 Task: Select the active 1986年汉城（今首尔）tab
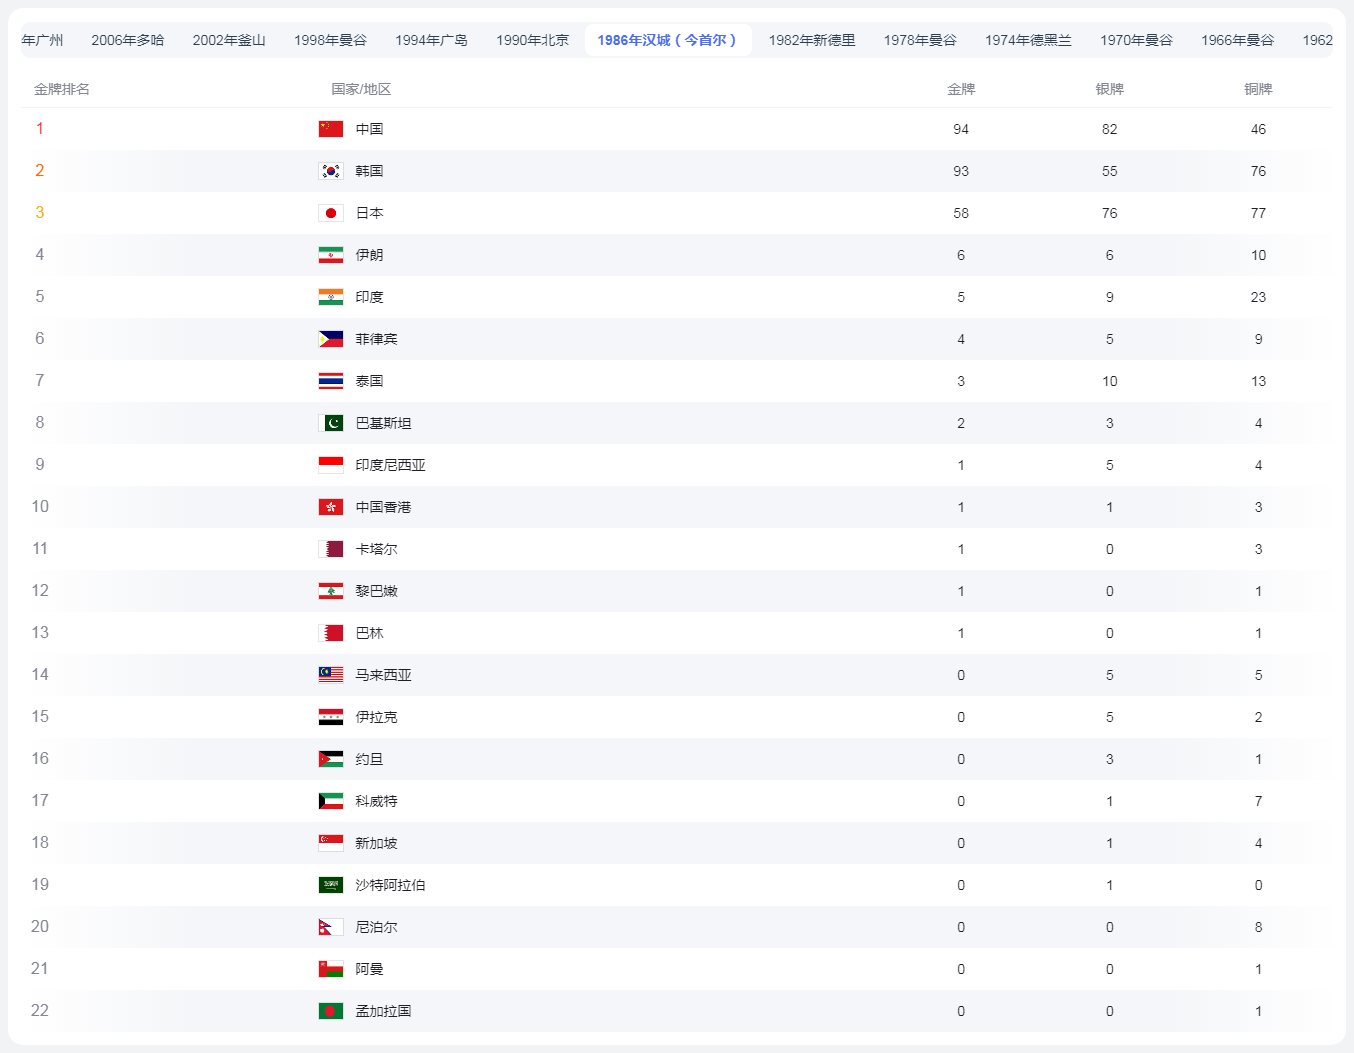(x=668, y=40)
